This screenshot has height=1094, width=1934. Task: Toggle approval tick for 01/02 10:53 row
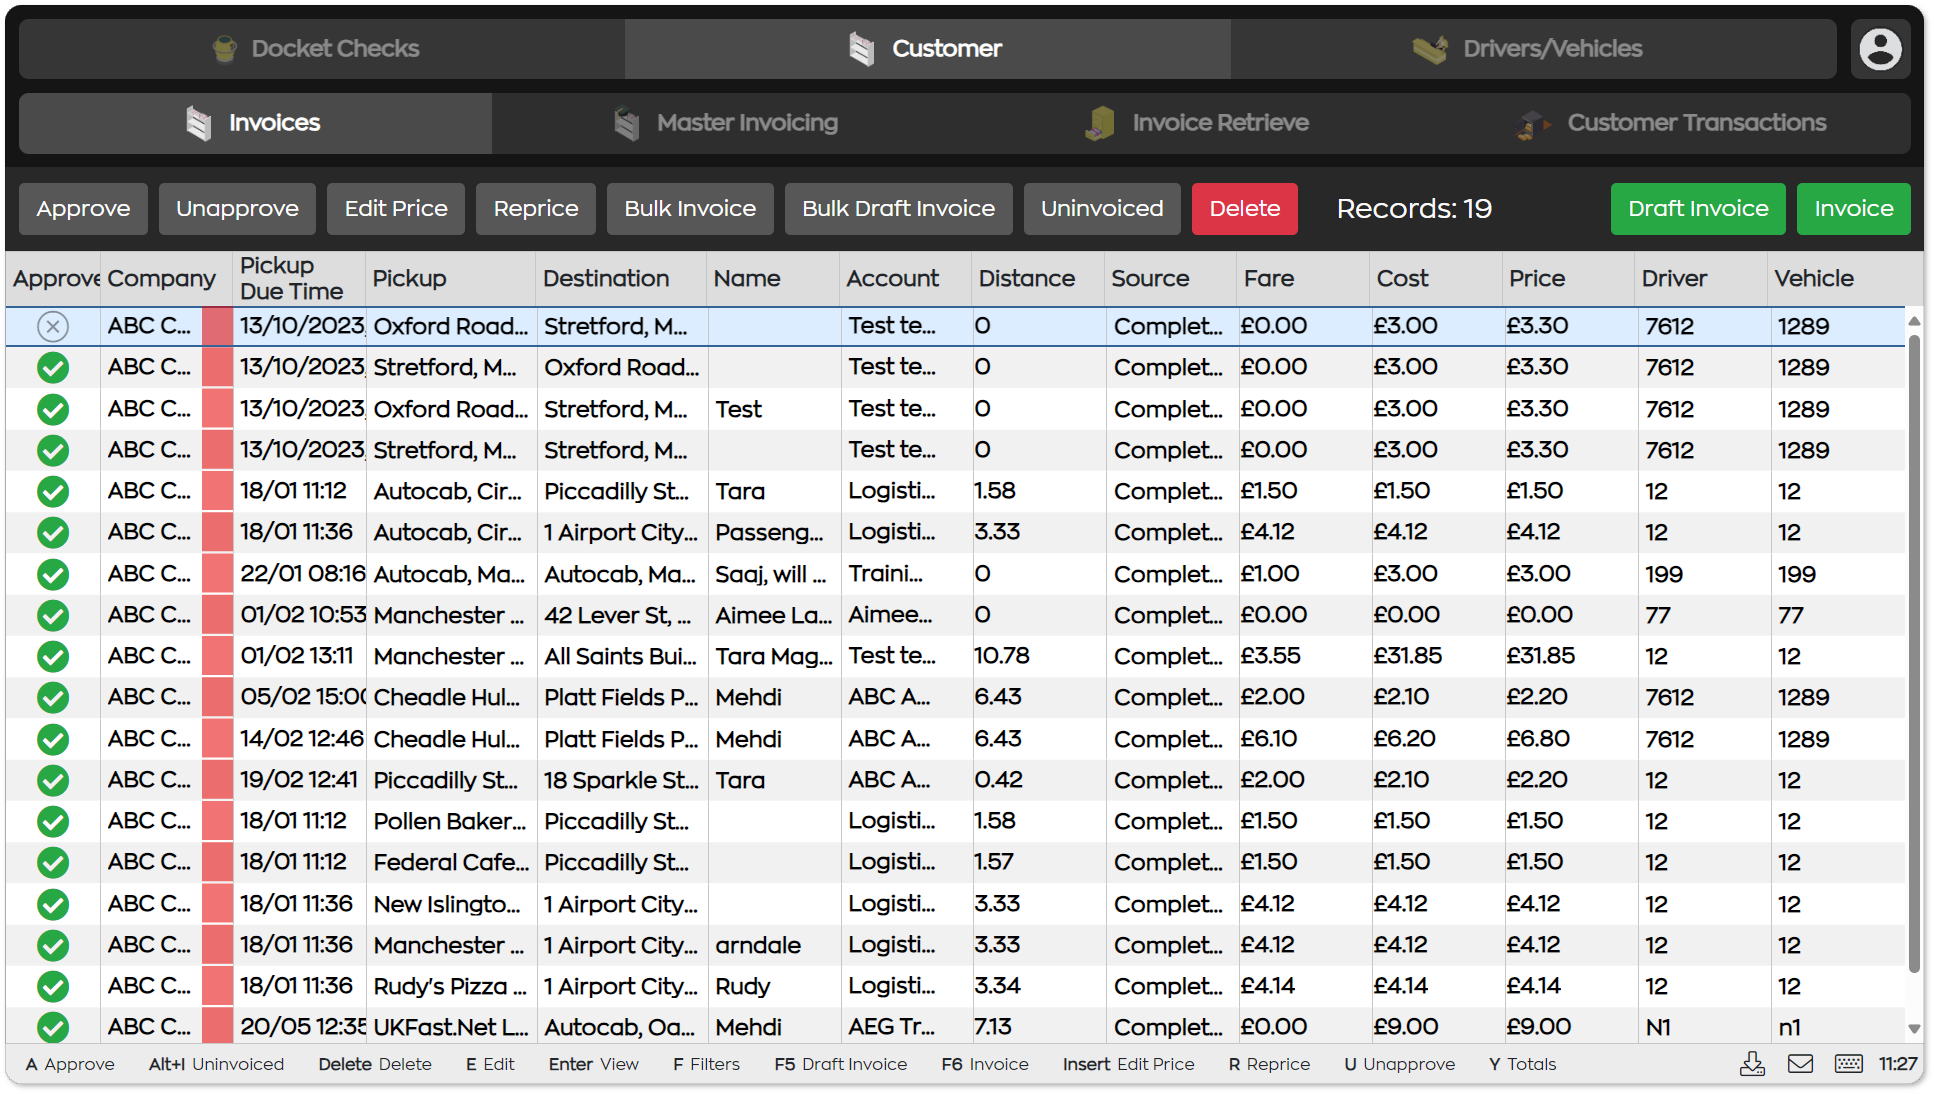click(x=53, y=615)
